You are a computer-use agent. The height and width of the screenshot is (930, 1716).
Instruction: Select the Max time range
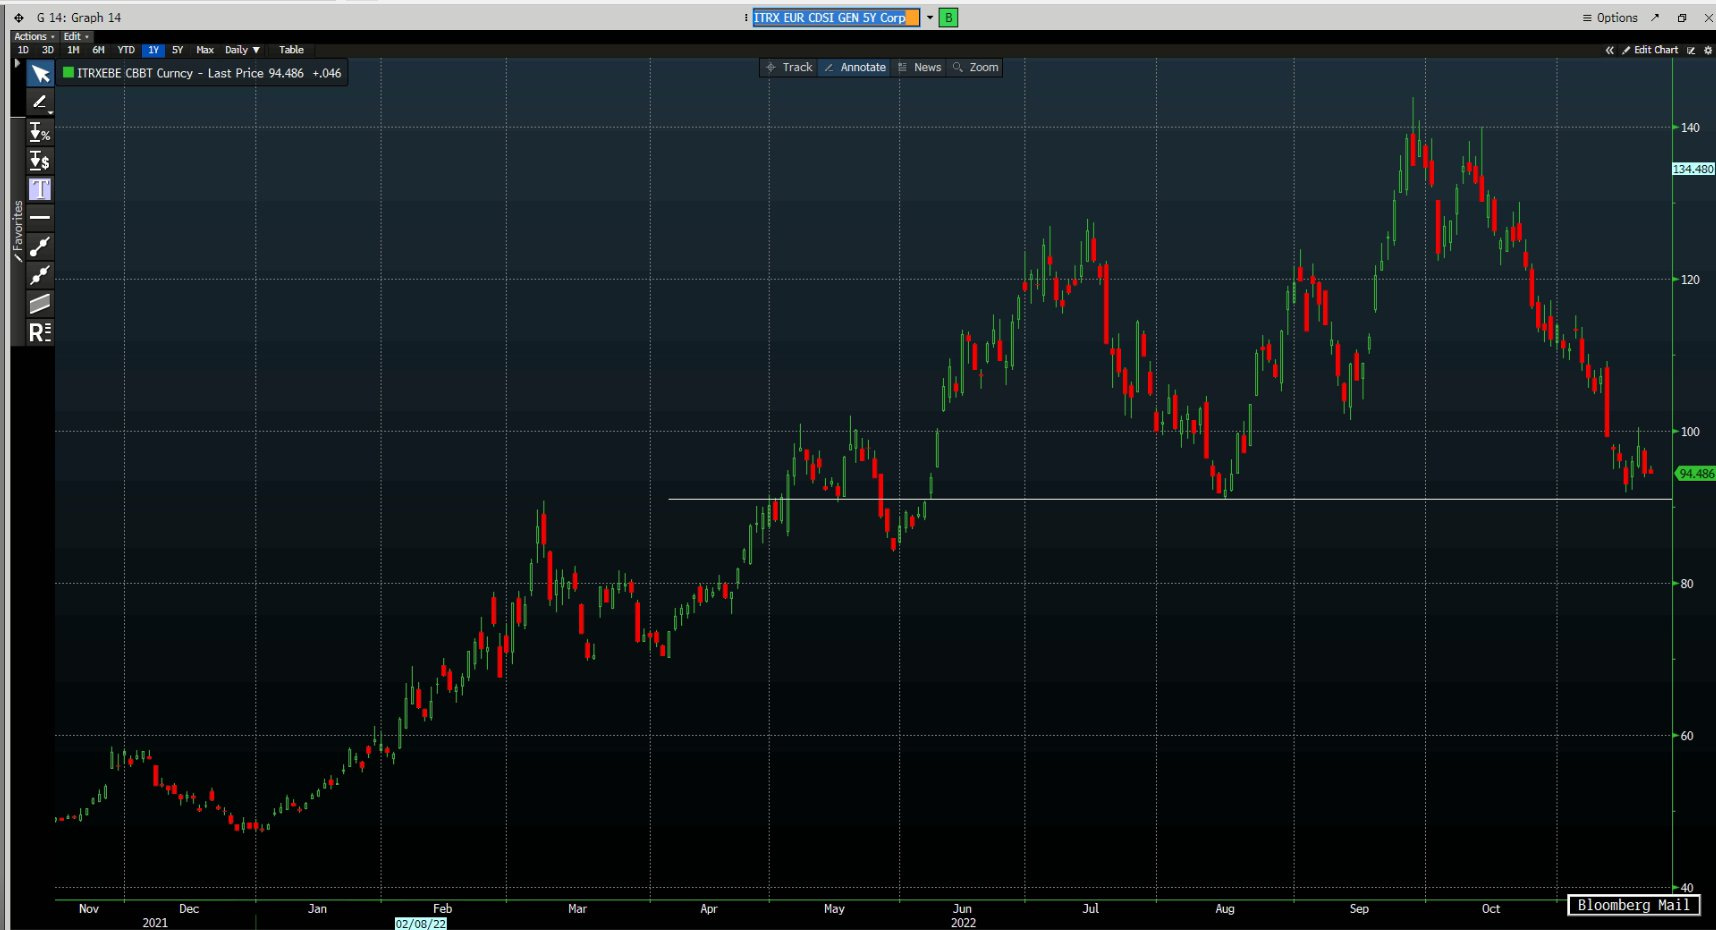[x=205, y=50]
